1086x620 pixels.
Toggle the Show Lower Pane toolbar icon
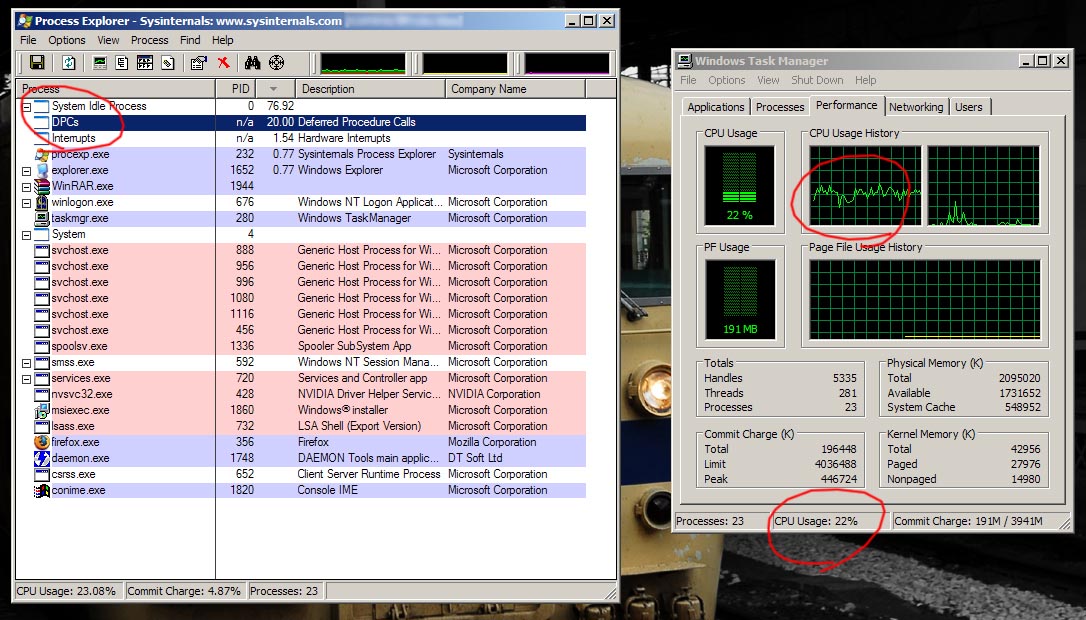[x=145, y=63]
